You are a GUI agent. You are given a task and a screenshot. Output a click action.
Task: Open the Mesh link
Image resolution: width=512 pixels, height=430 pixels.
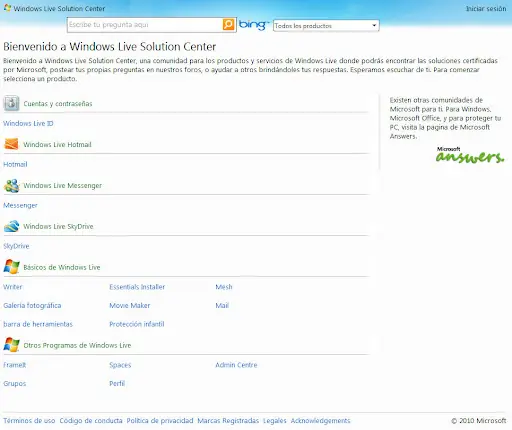coord(224,287)
